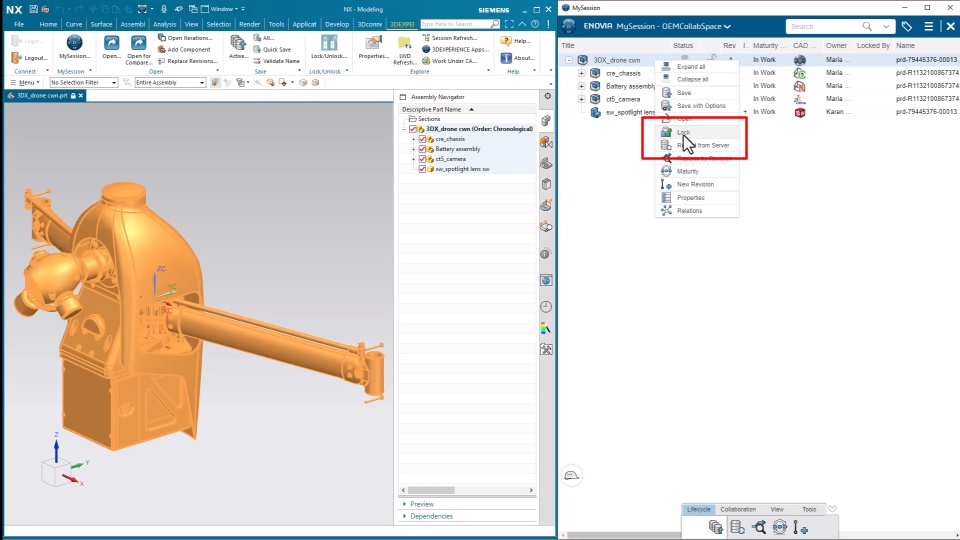The width and height of the screenshot is (960, 540).
Task: Click the New Revision icon in Lifecycle toolbar
Action: click(800, 527)
